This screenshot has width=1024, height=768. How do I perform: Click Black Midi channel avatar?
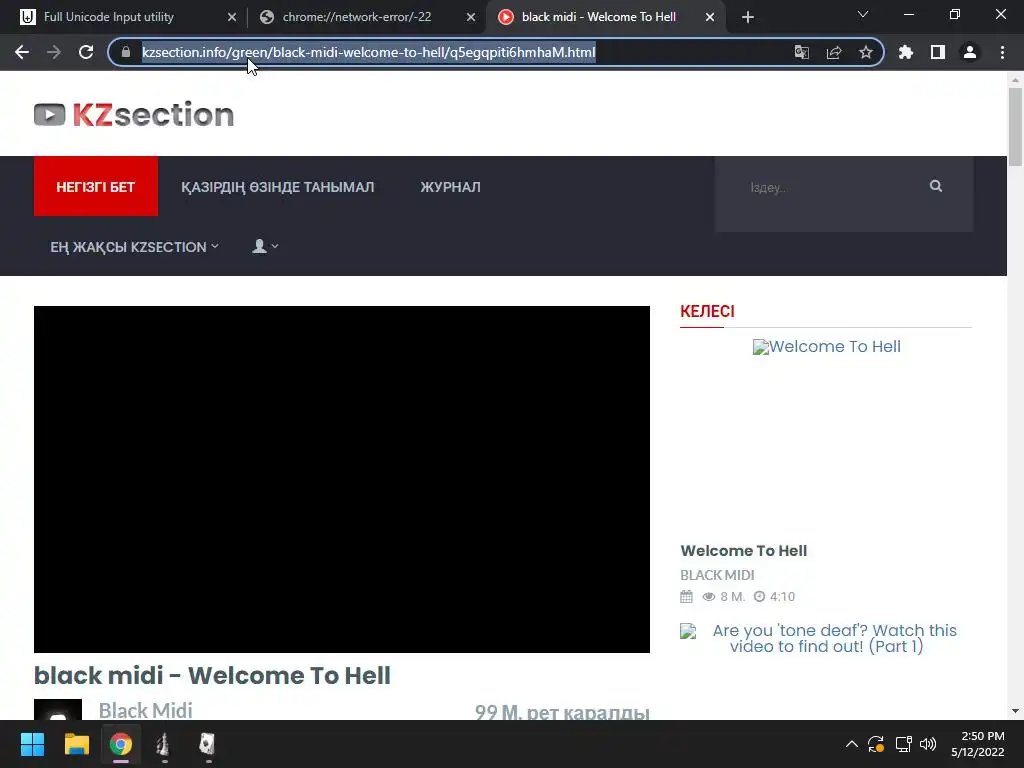[58, 710]
